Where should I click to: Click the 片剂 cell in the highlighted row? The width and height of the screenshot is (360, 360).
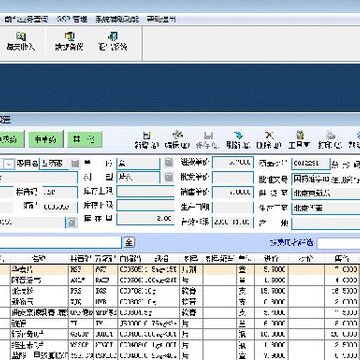(191, 269)
